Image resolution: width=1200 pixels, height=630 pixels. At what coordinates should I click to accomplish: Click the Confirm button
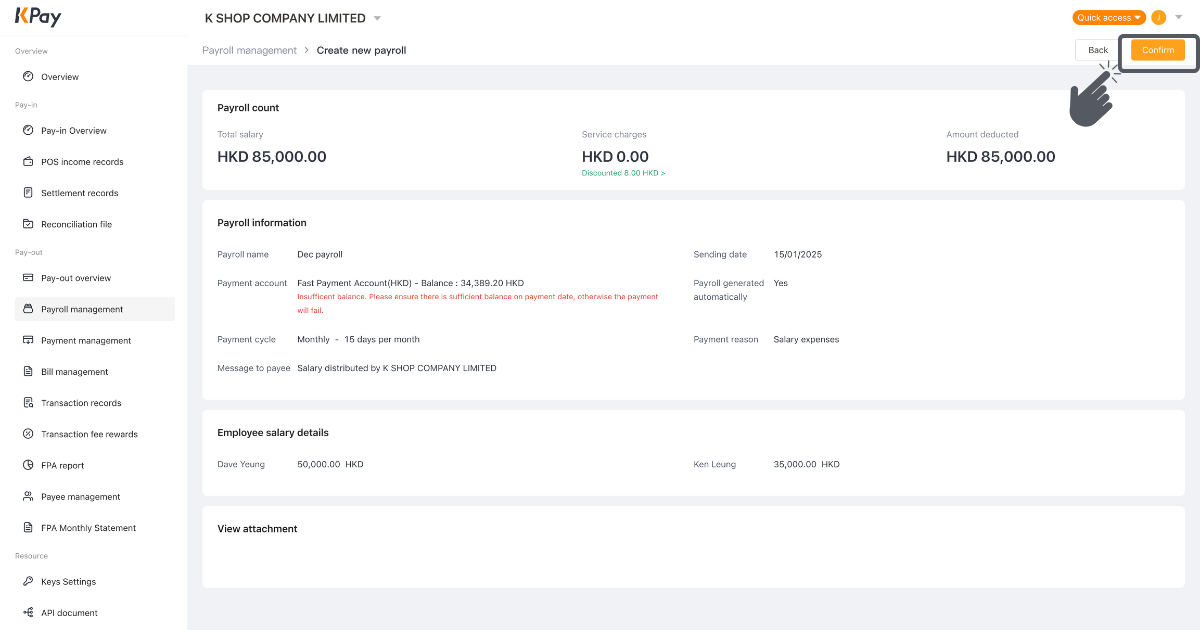1157,49
